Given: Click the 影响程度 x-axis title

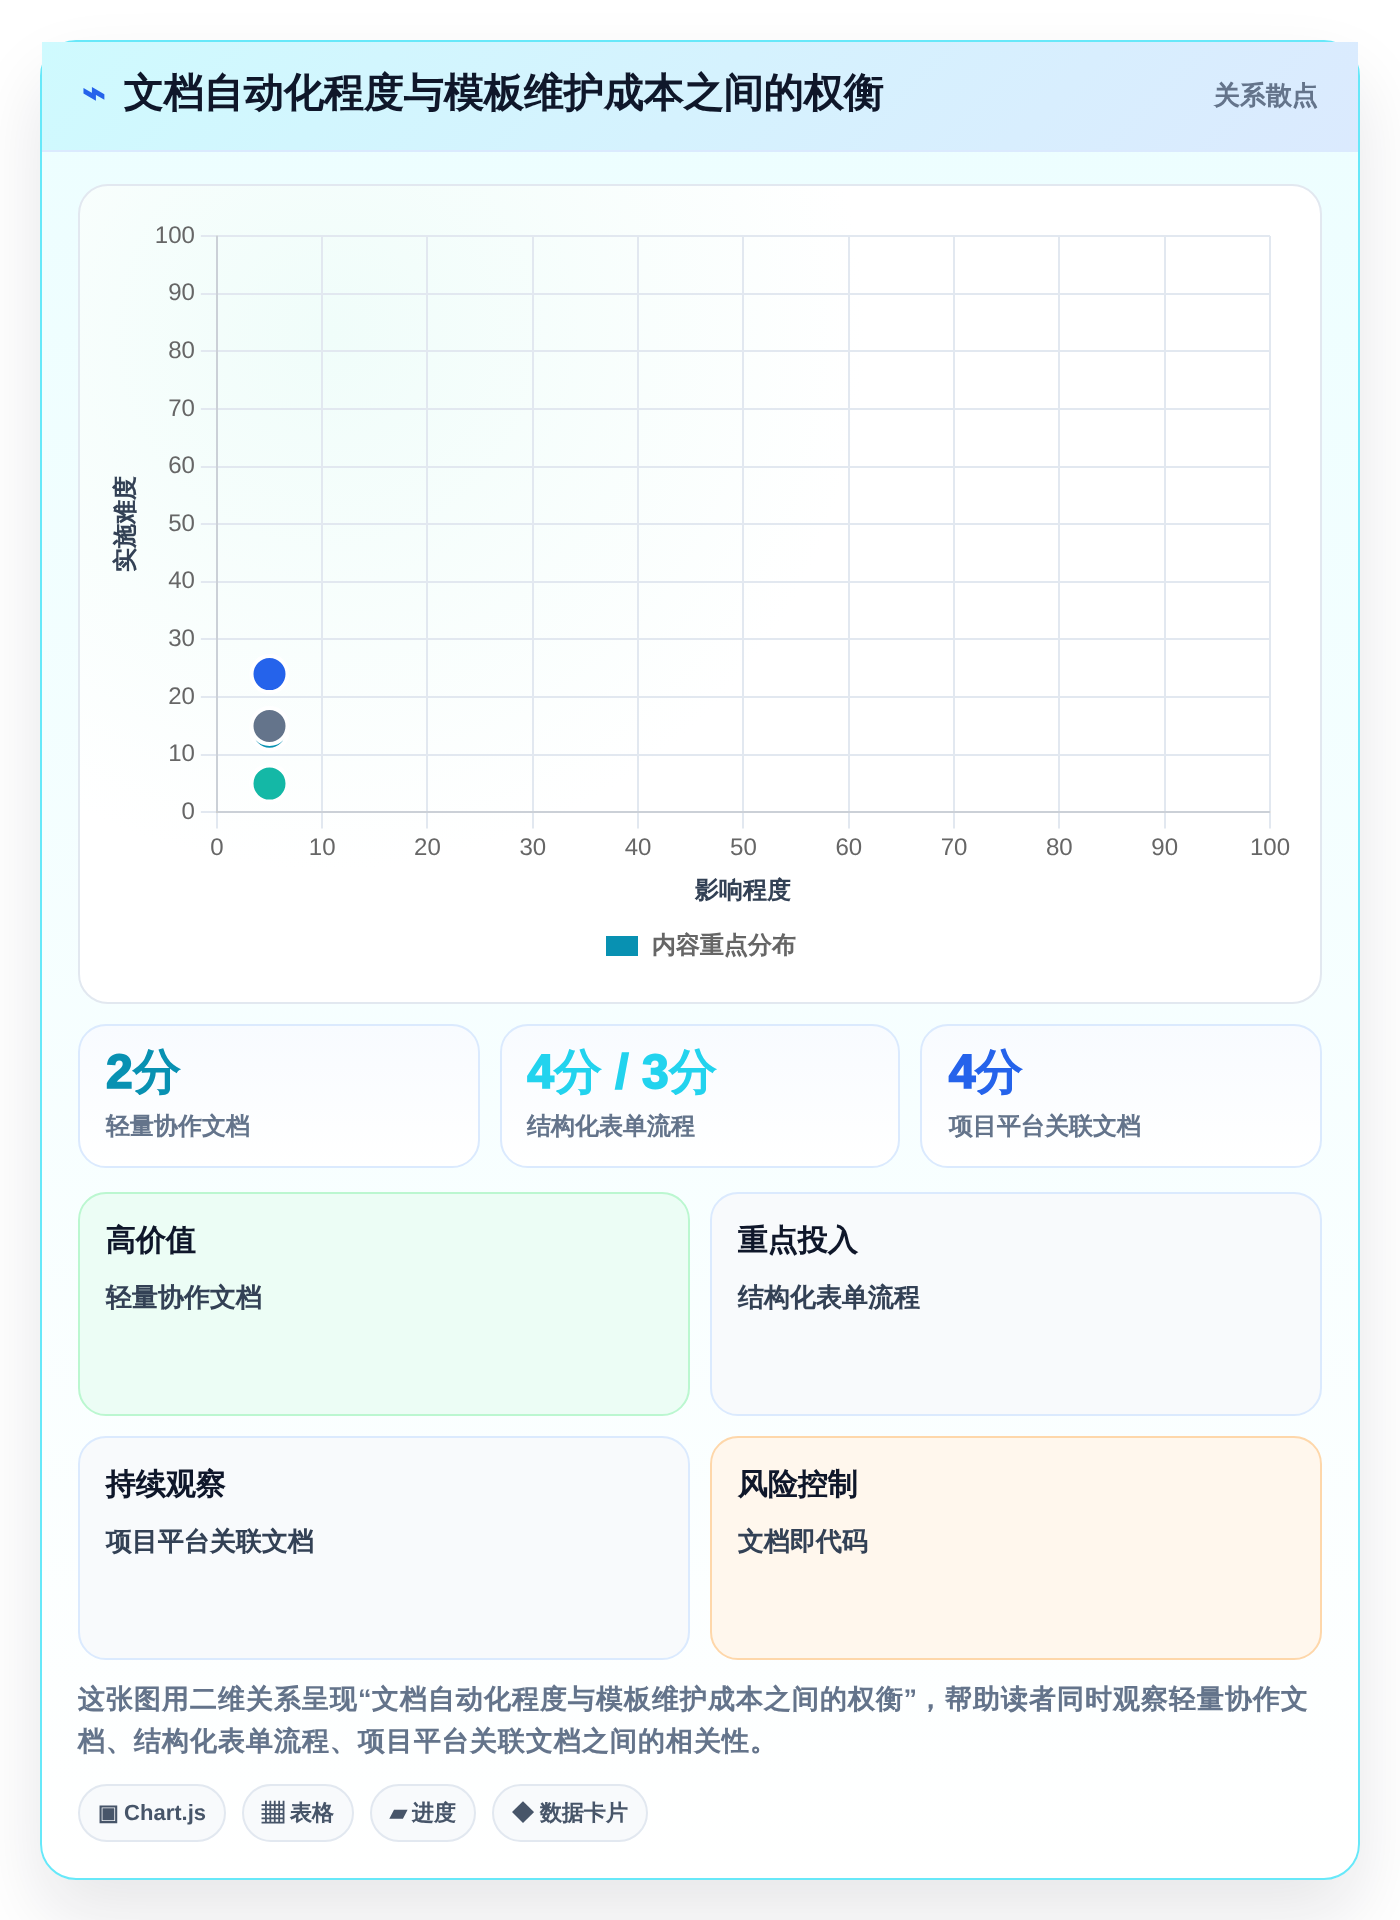Looking at the screenshot, I should coord(743,890).
